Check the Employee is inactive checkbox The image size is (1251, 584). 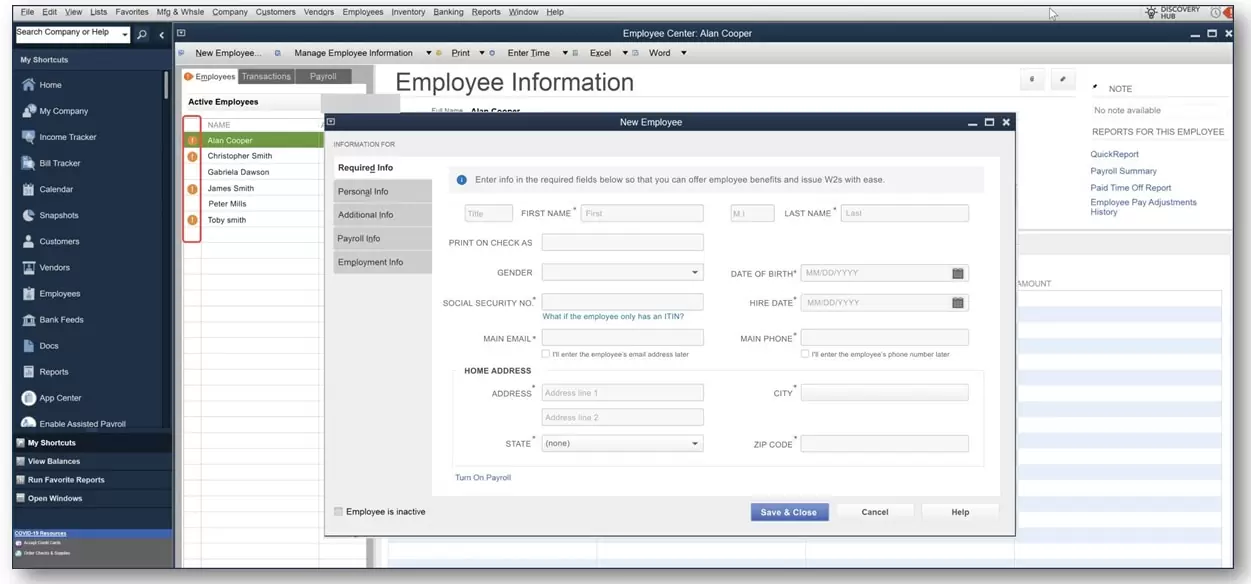(x=338, y=511)
